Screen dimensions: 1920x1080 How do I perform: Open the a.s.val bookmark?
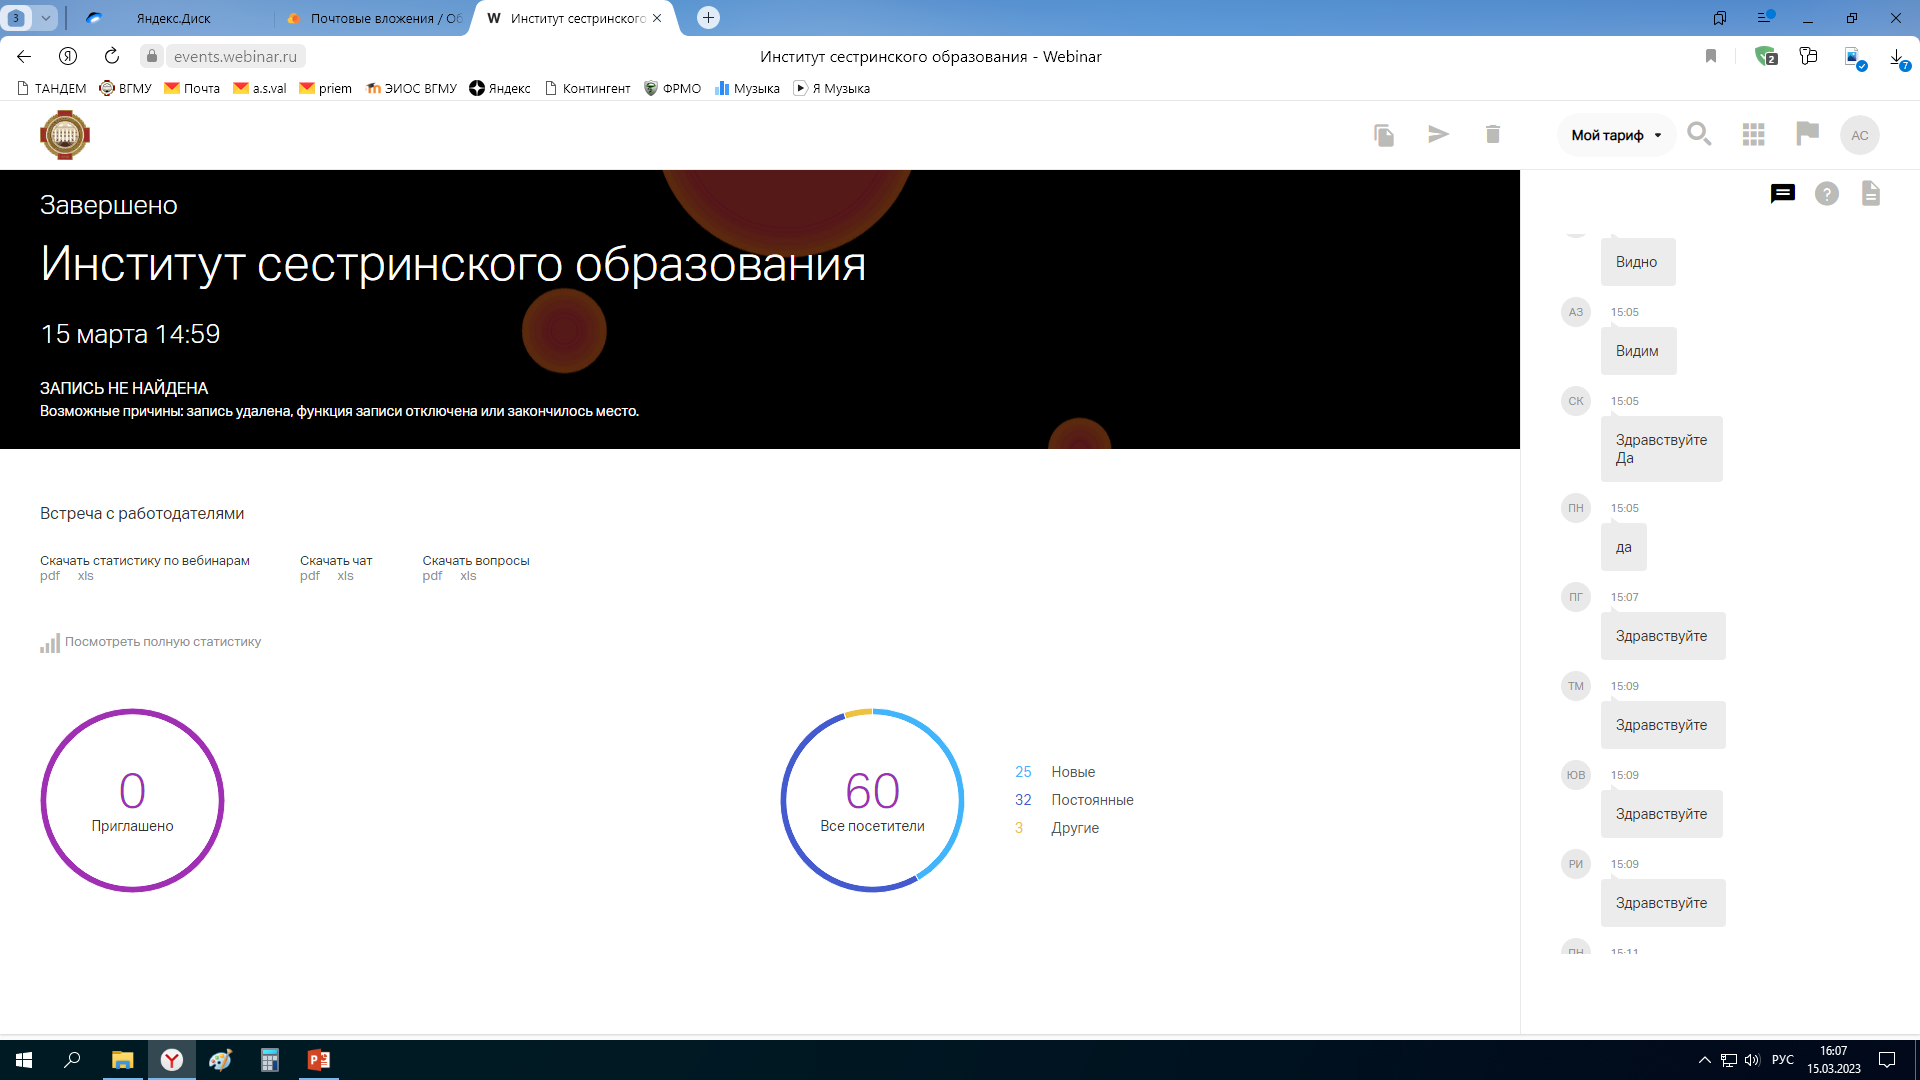coord(260,88)
